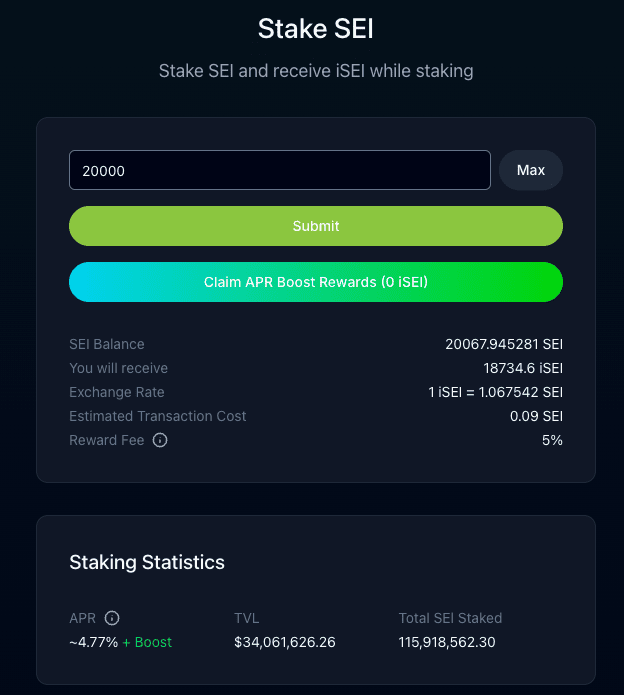Click the Exchange Rate label
The image size is (624, 695).
[117, 392]
